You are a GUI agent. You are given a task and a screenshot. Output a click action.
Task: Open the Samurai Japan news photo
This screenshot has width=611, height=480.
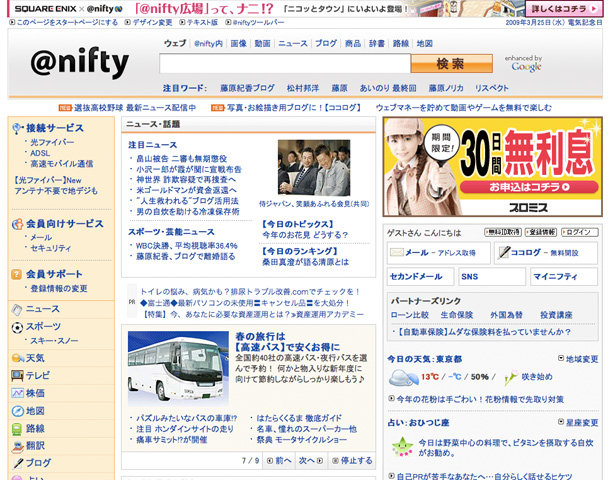[x=314, y=168]
